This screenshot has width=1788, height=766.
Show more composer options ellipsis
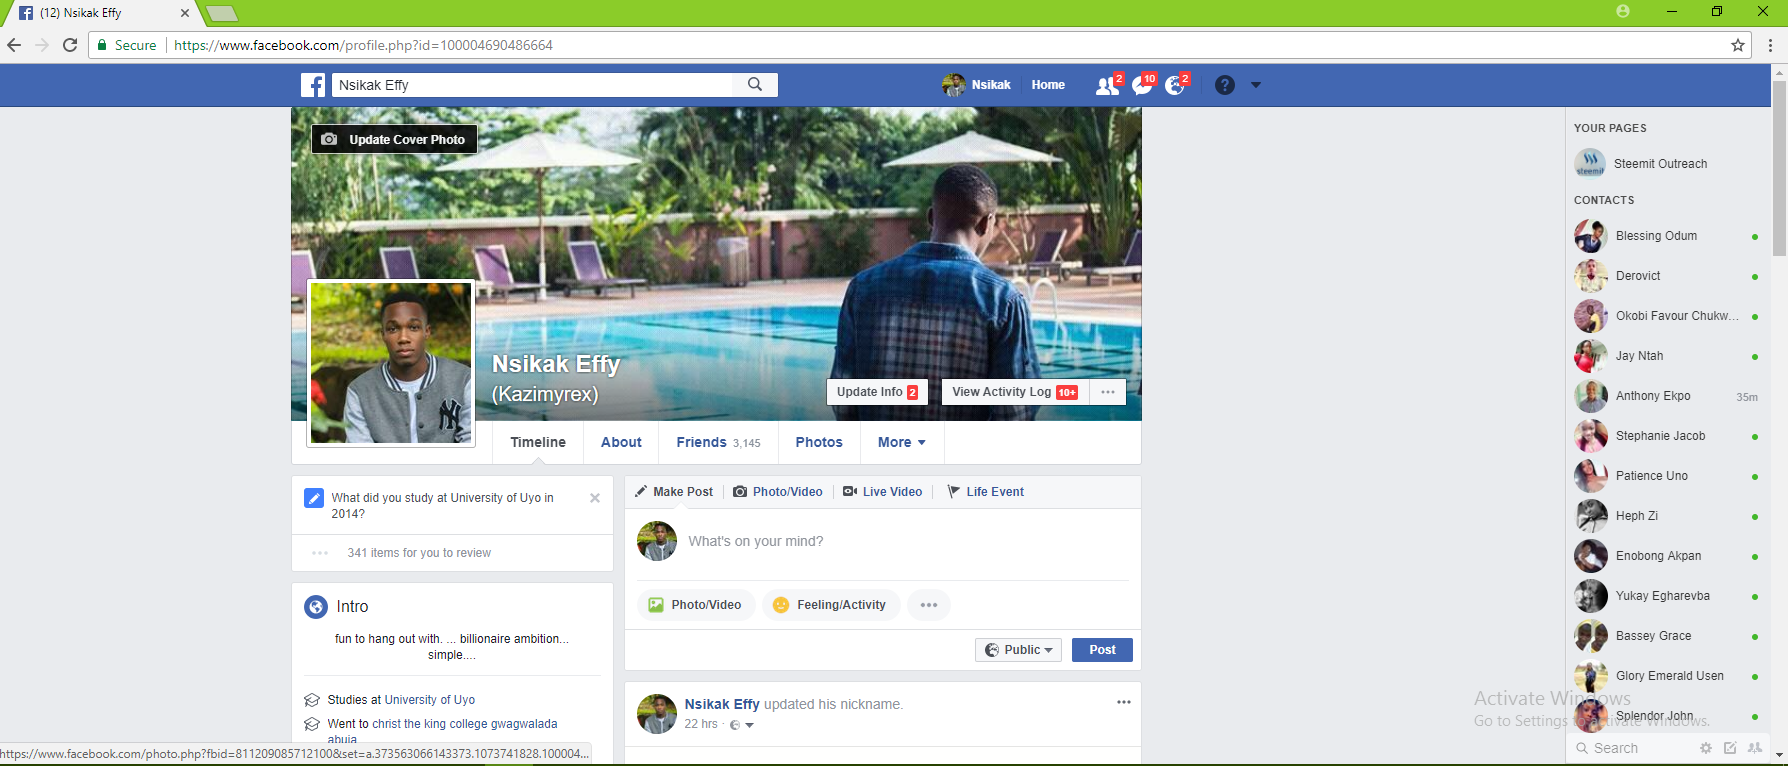[x=929, y=605]
